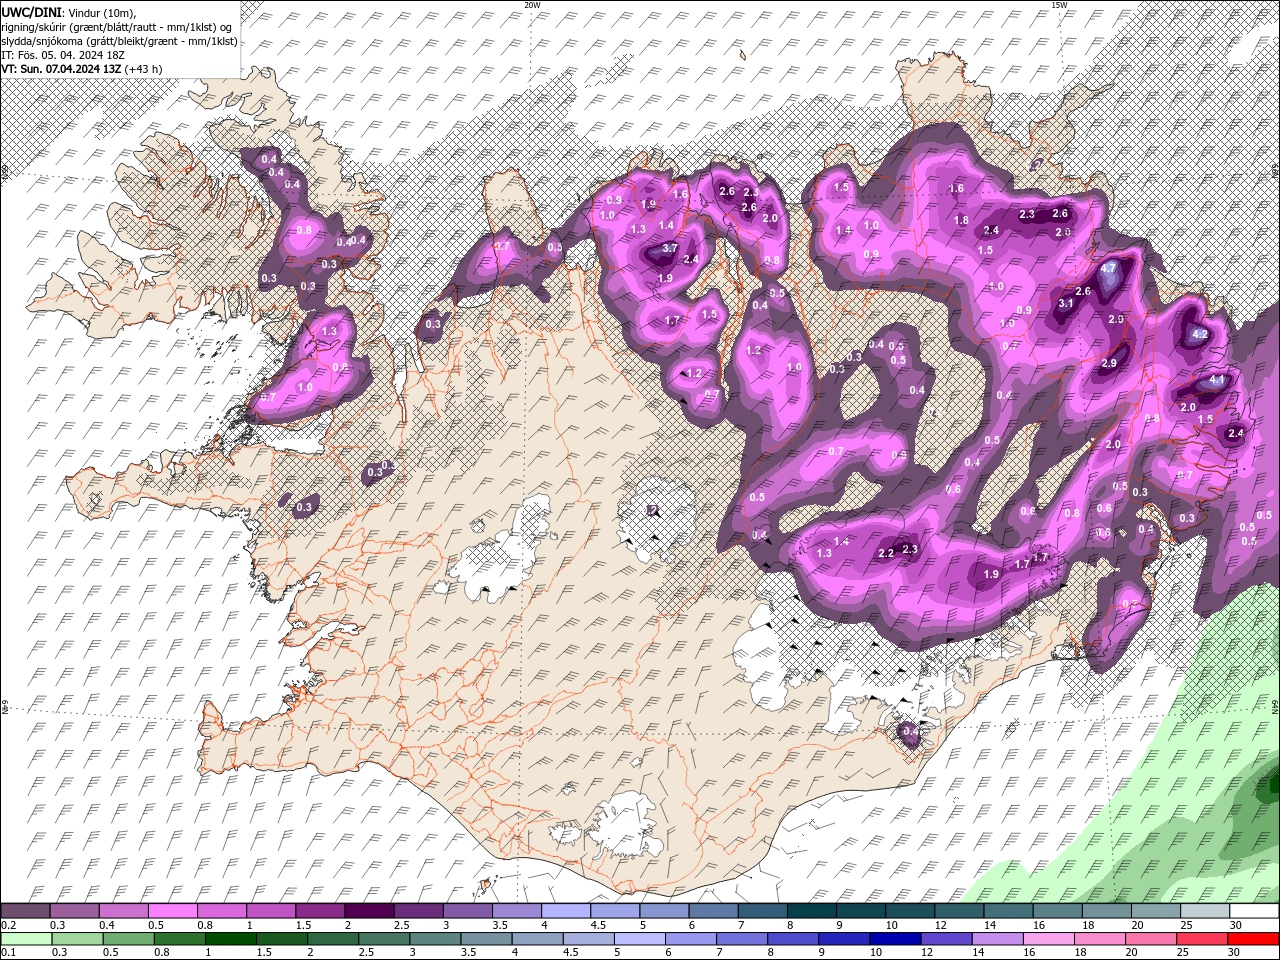Click the '0.8' label in lower legend row
This screenshot has height=960, width=1280.
click(162, 953)
